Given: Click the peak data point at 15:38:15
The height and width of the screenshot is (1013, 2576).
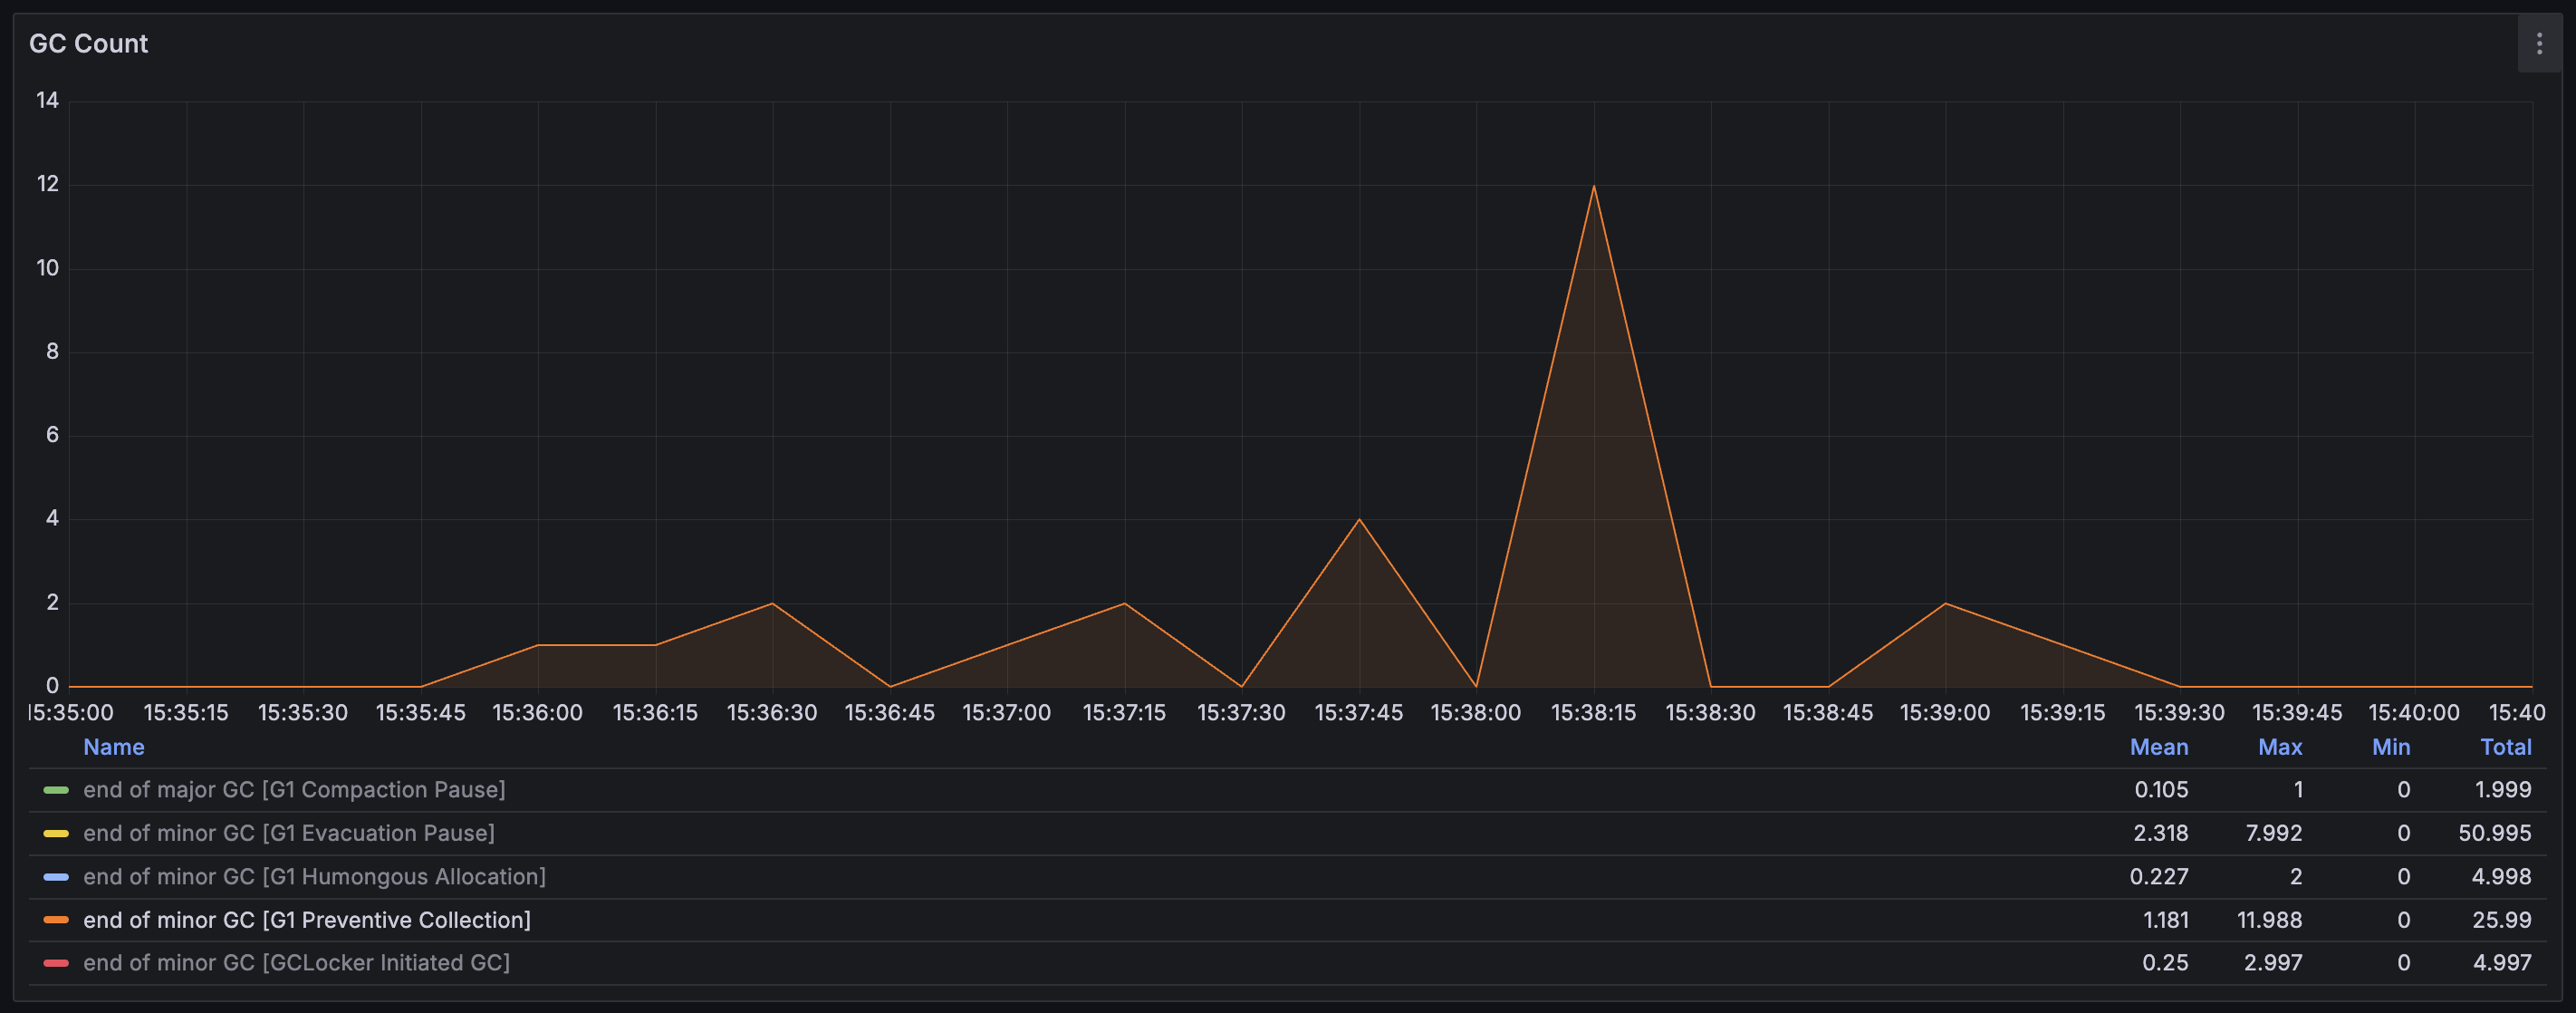Looking at the screenshot, I should 1593,186.
